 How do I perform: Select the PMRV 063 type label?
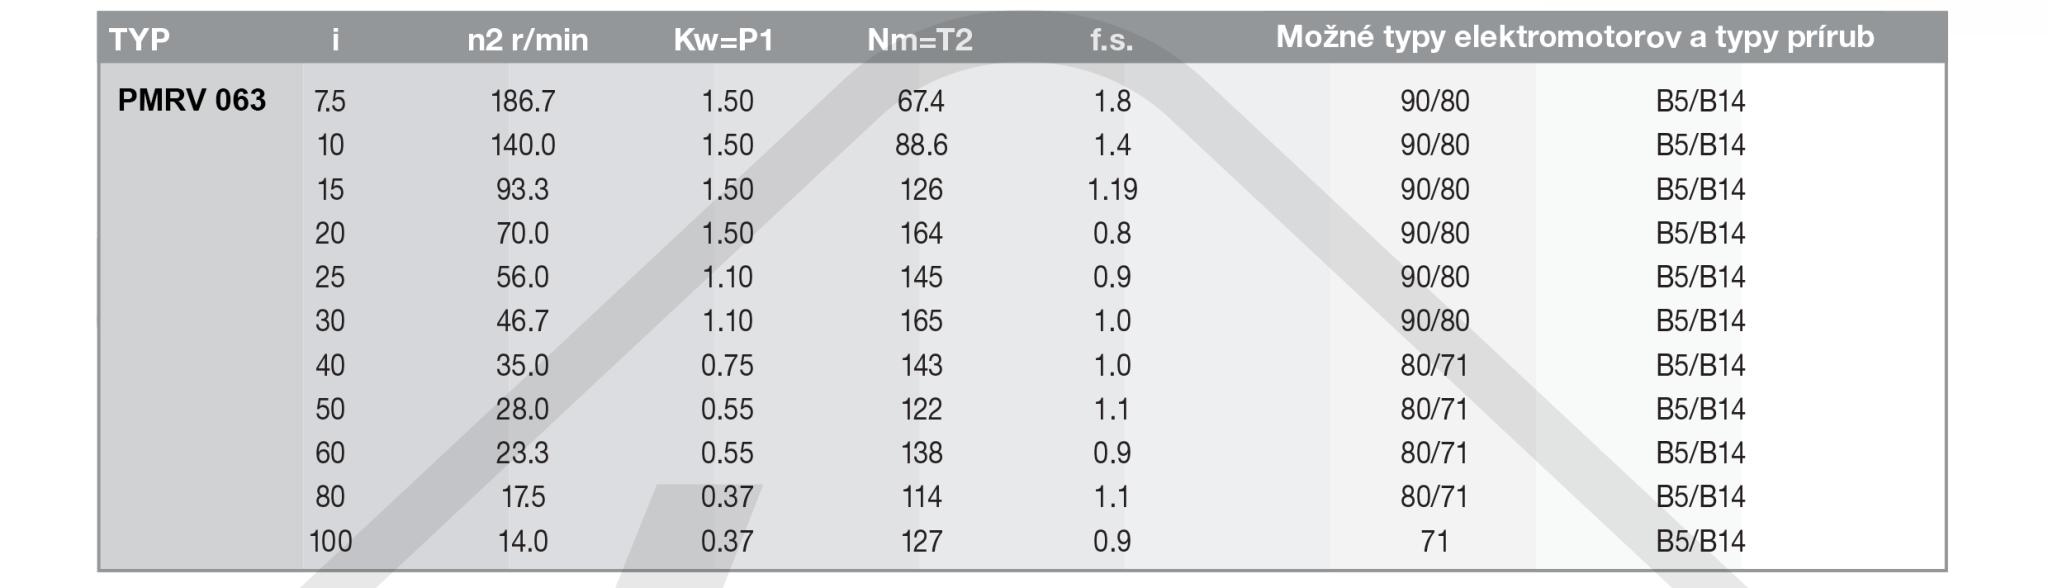(x=192, y=100)
